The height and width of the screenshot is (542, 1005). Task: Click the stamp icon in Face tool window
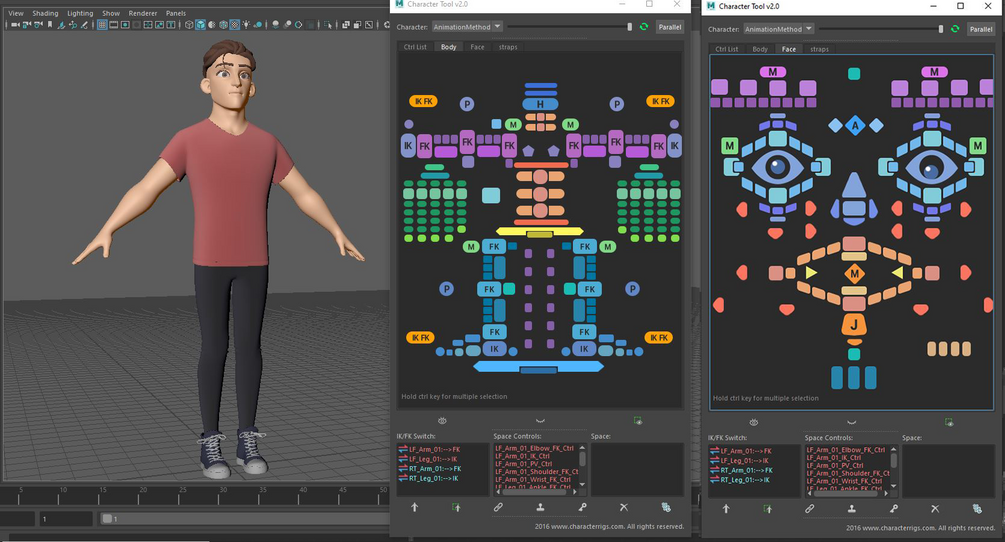(x=852, y=509)
